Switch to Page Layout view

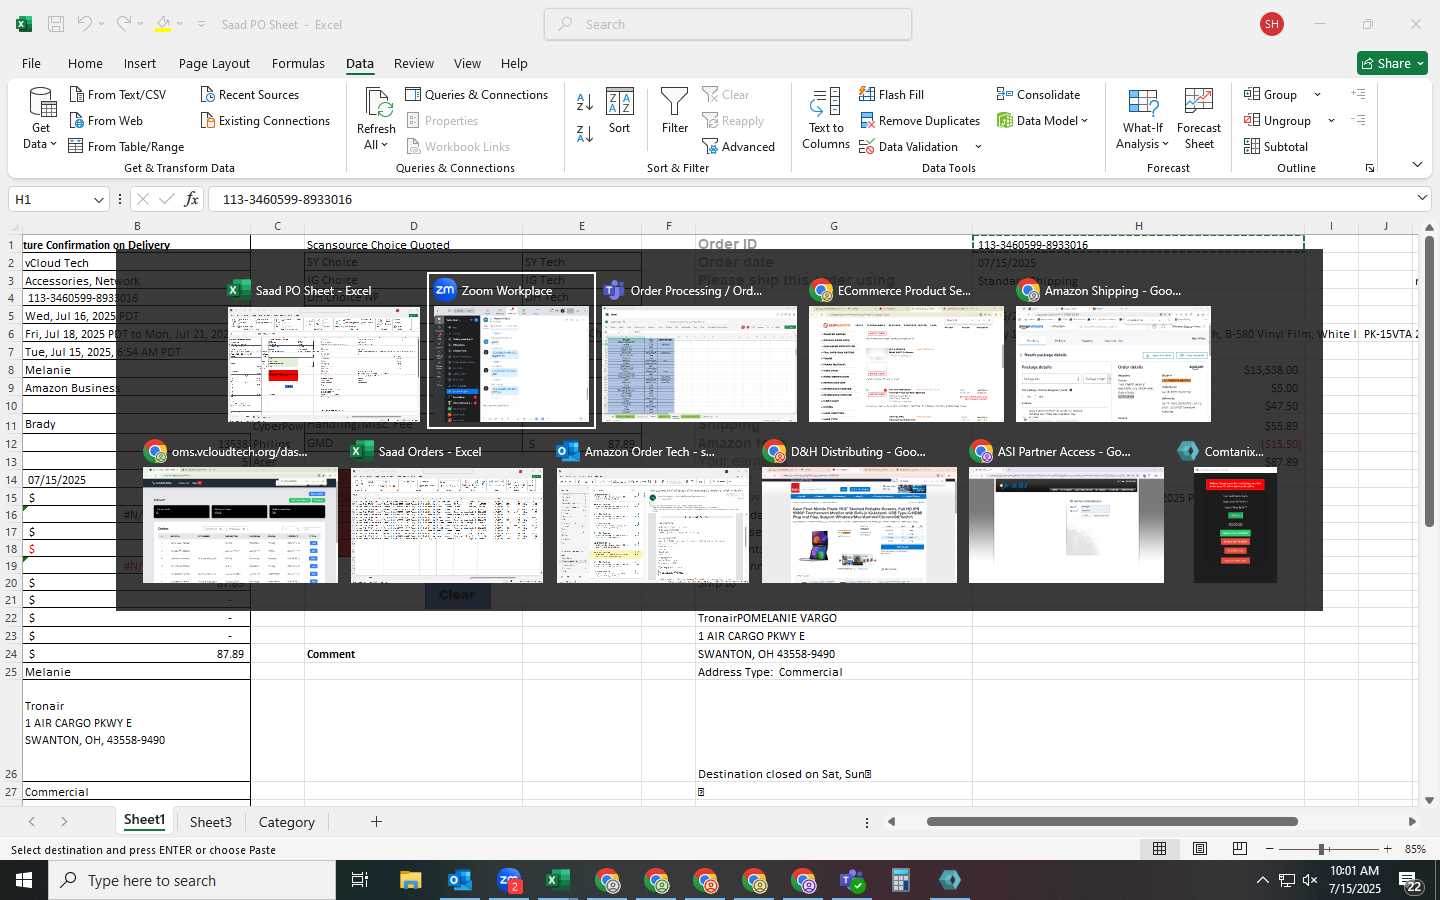1200,849
